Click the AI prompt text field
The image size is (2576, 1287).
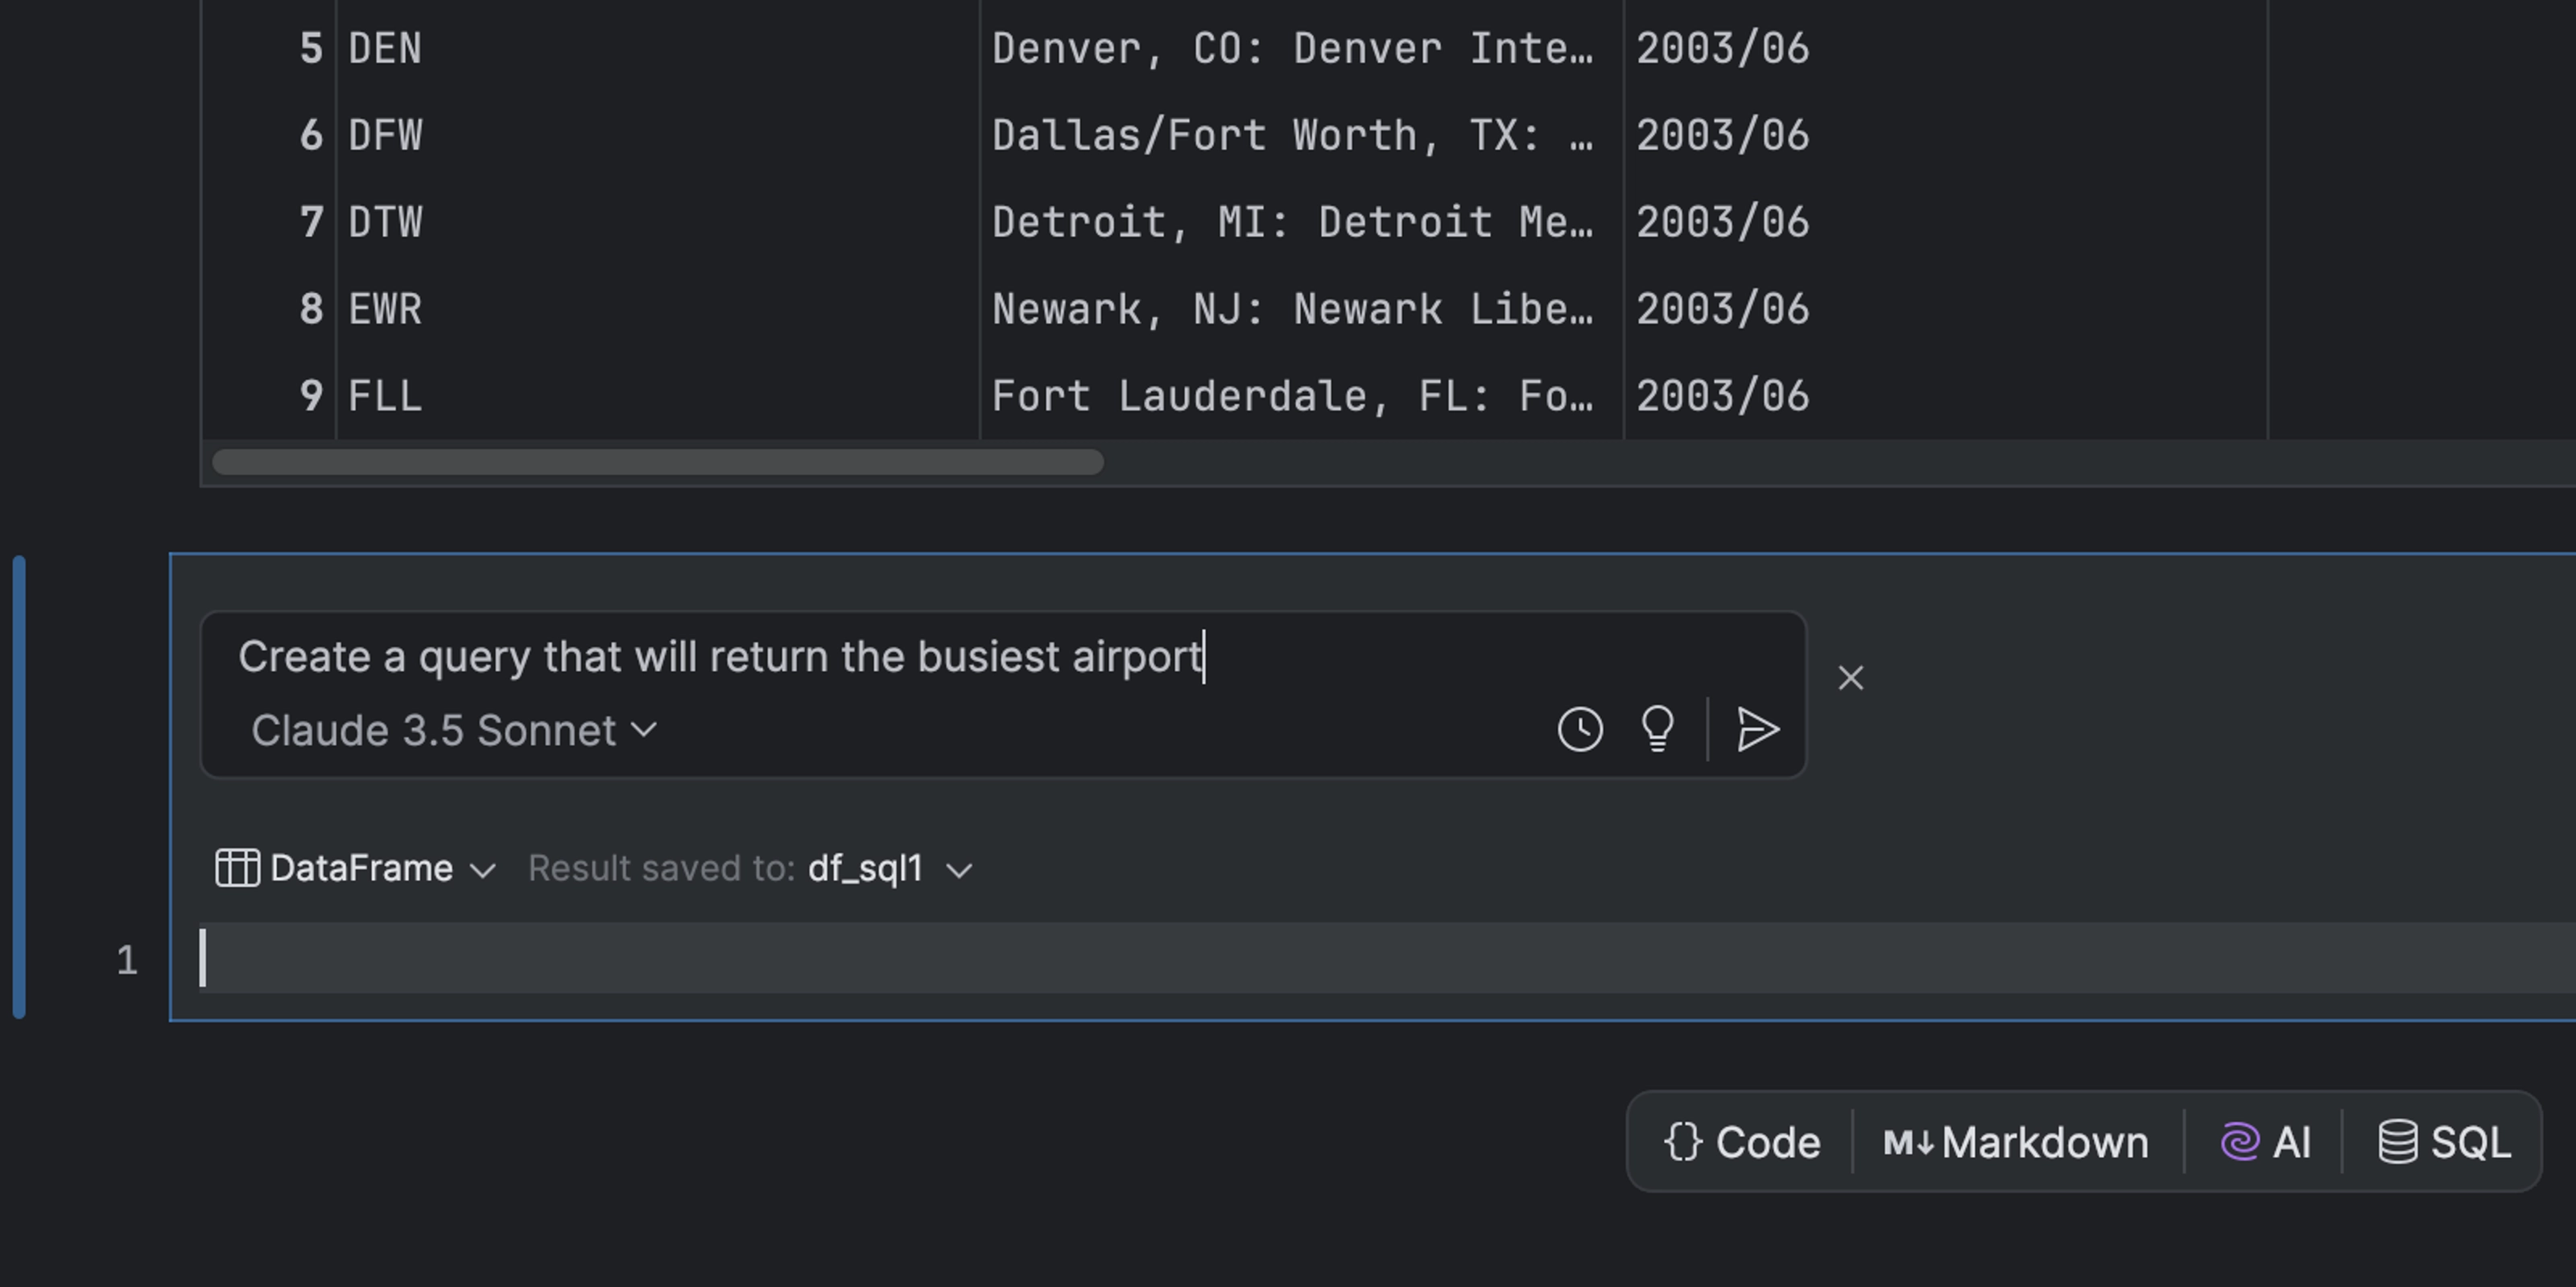800,657
